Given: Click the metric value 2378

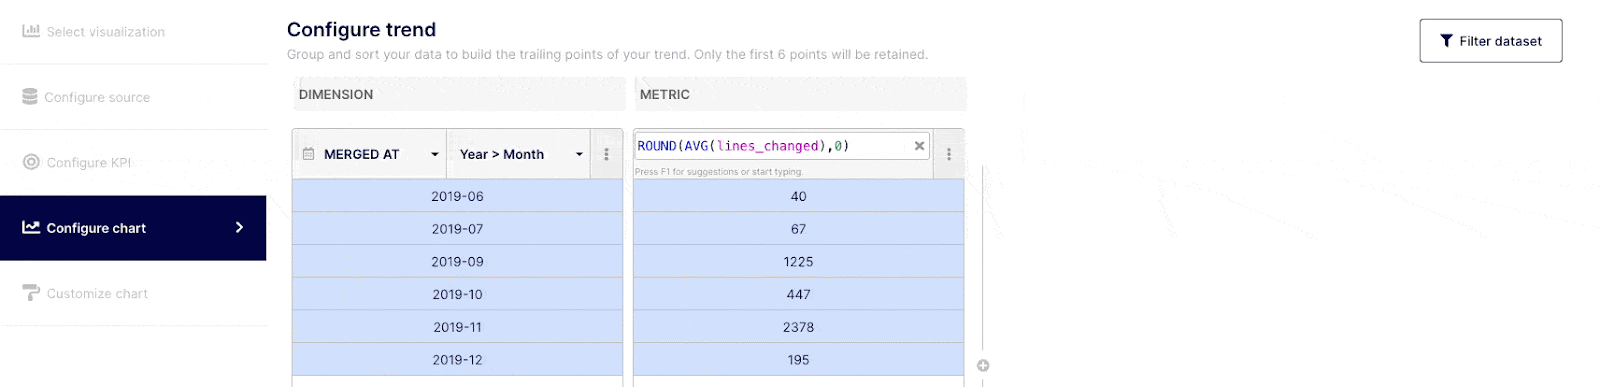Looking at the screenshot, I should tap(798, 327).
